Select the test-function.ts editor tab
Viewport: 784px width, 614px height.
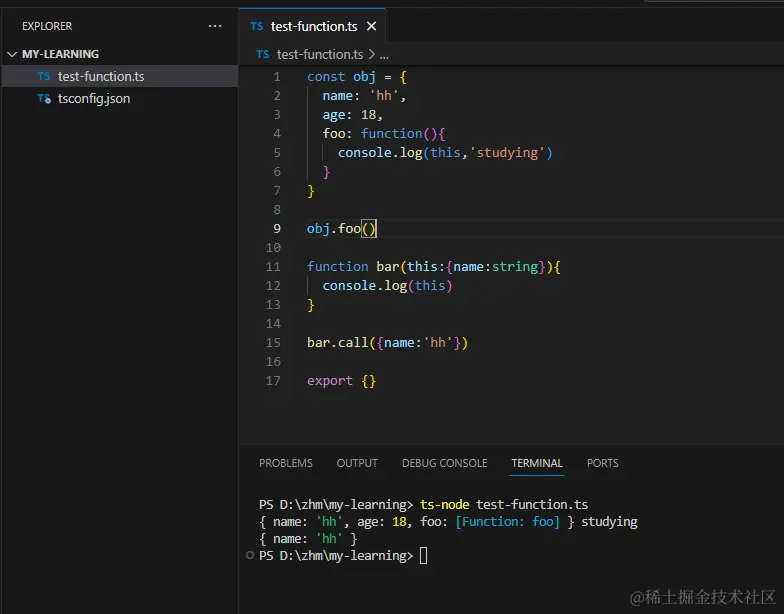click(x=314, y=26)
